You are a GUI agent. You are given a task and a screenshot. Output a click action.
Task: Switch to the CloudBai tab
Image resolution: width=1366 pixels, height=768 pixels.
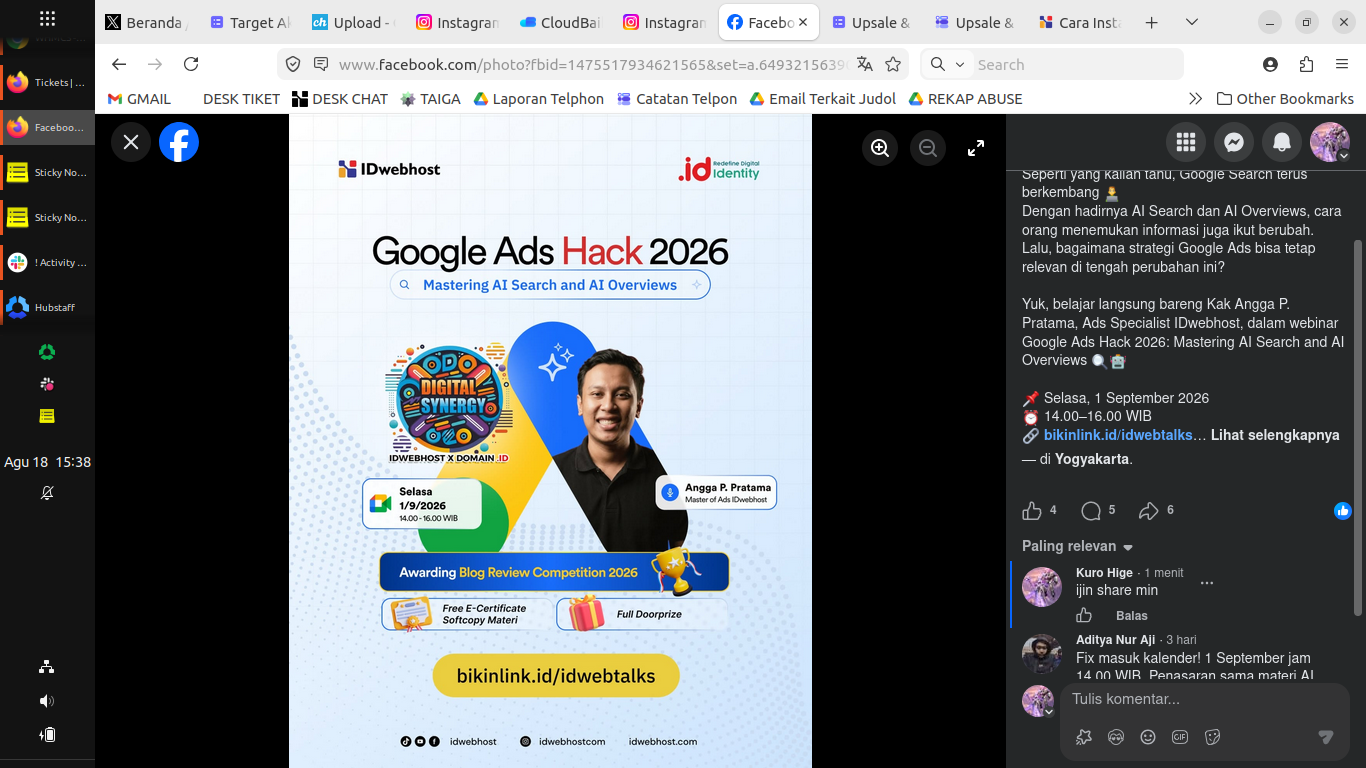(561, 22)
